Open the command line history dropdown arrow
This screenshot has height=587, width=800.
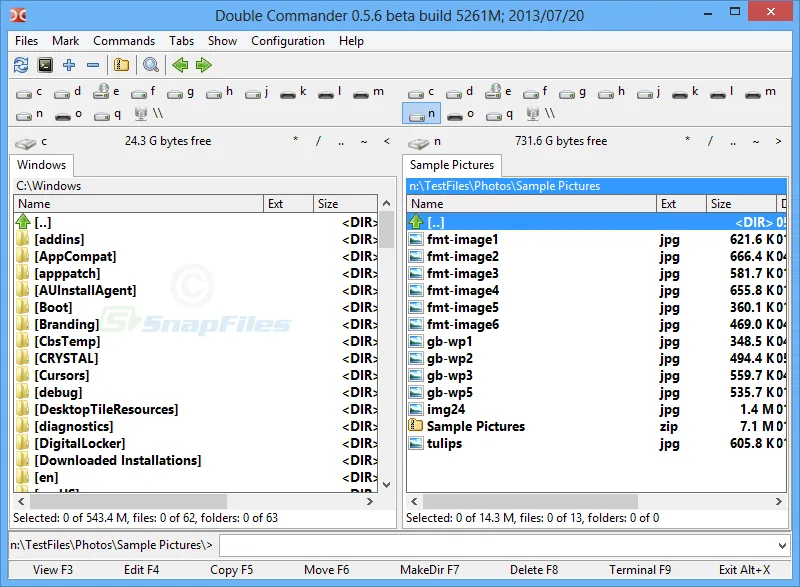pos(782,546)
